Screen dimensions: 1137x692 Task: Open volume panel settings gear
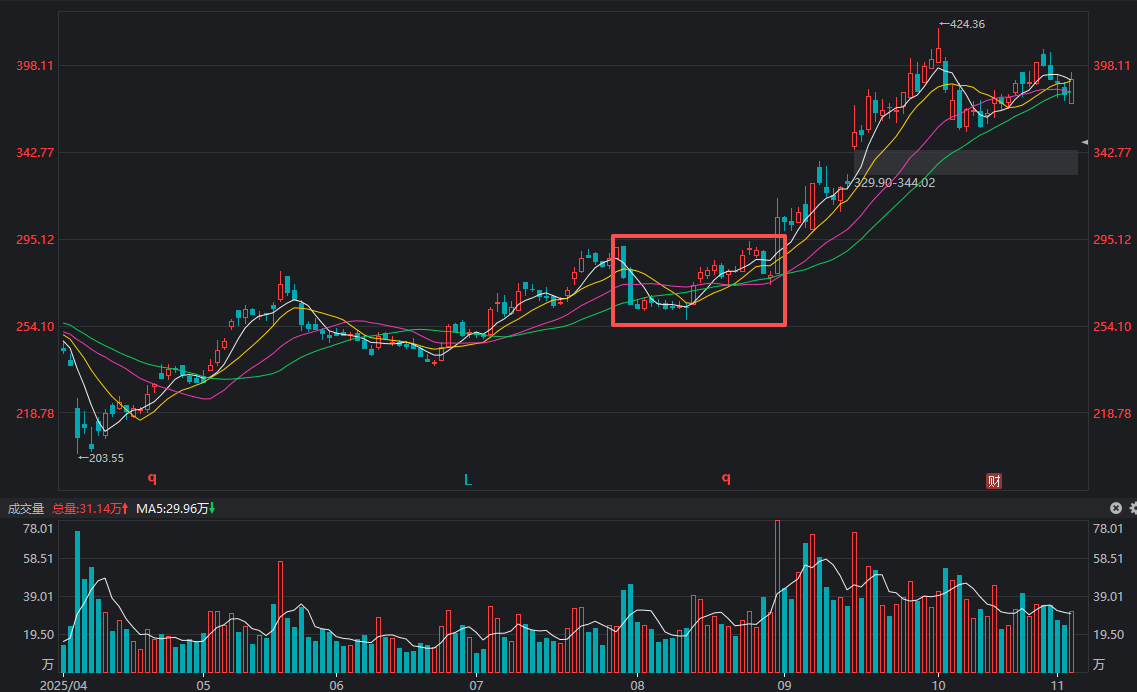[1132, 508]
